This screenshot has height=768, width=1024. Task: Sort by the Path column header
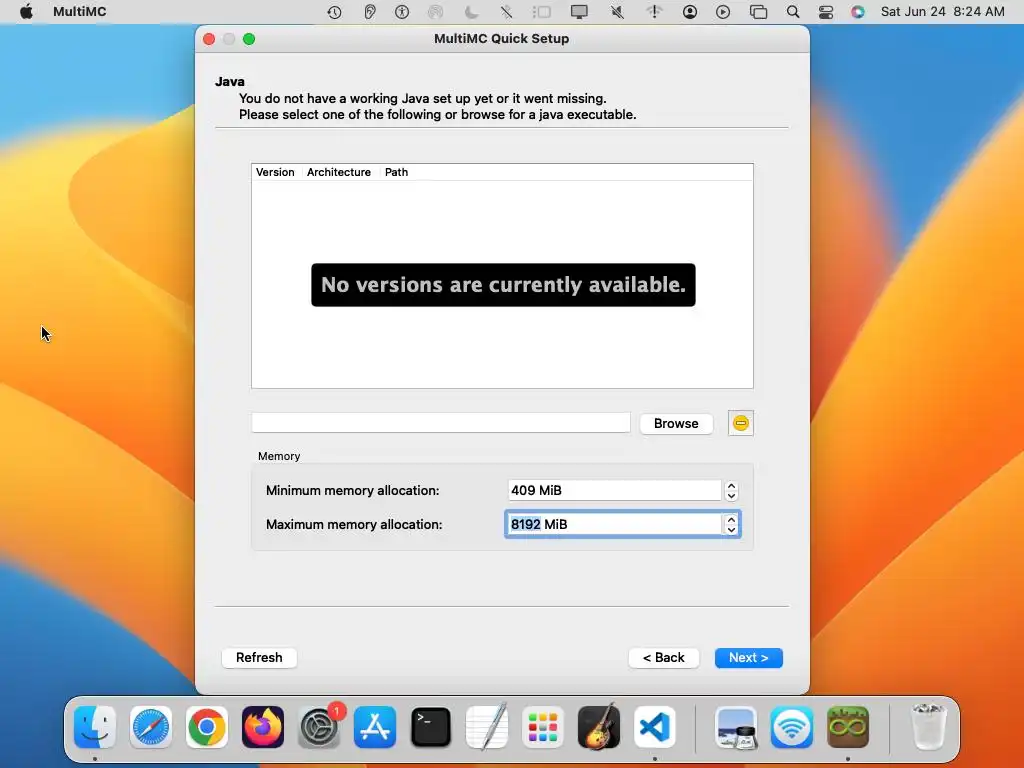(396, 172)
